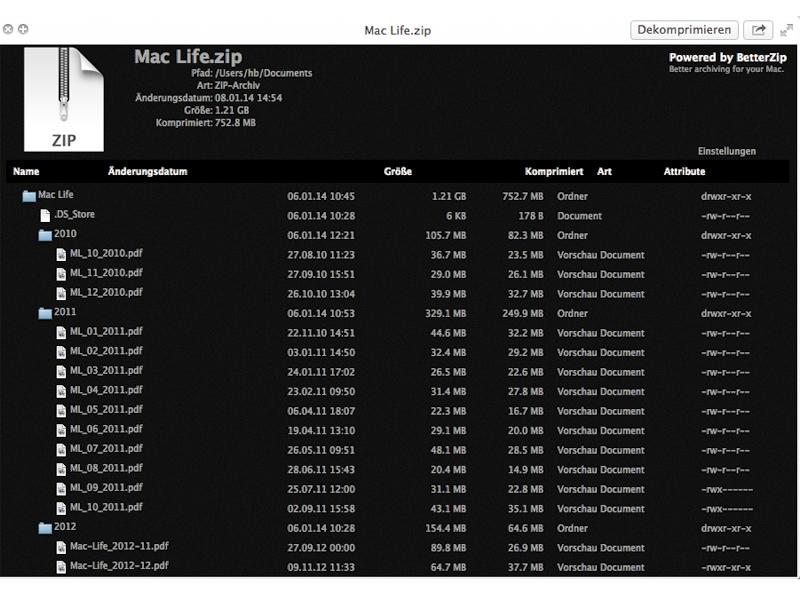The width and height of the screenshot is (800, 600).
Task: Select the 2010 folder name
Action: click(x=65, y=234)
